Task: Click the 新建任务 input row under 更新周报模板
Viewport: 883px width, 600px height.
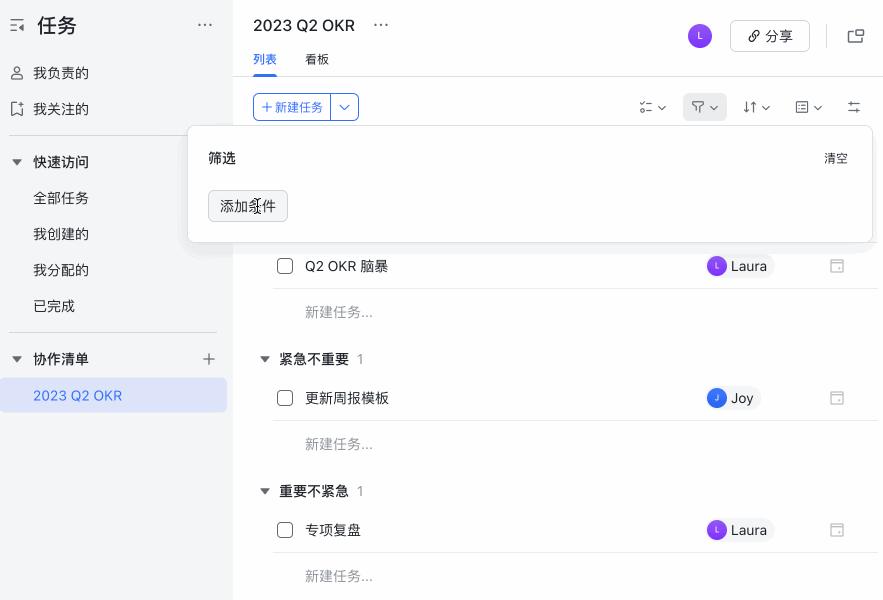Action: tap(339, 444)
